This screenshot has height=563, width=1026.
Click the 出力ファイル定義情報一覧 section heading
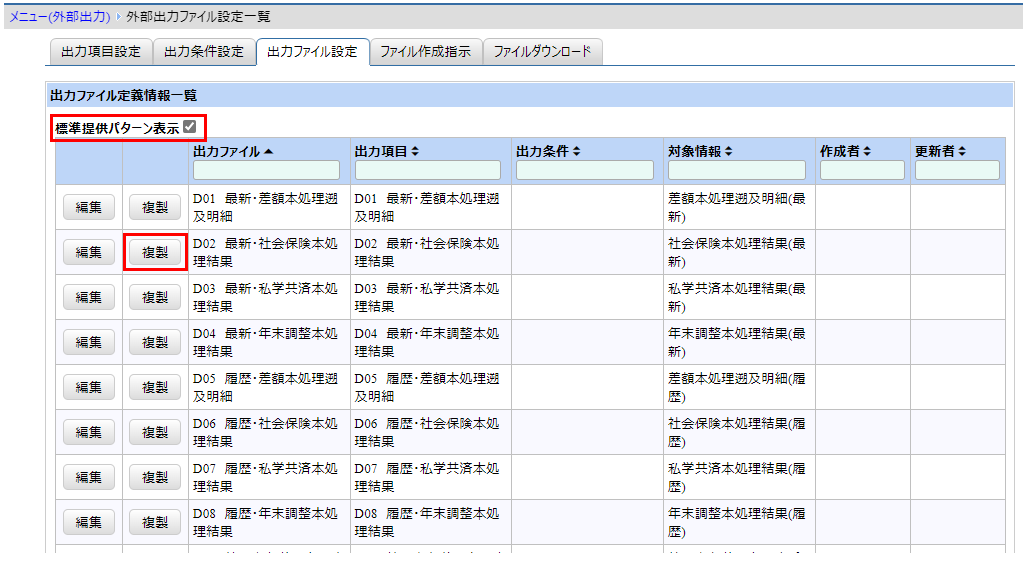coord(124,96)
